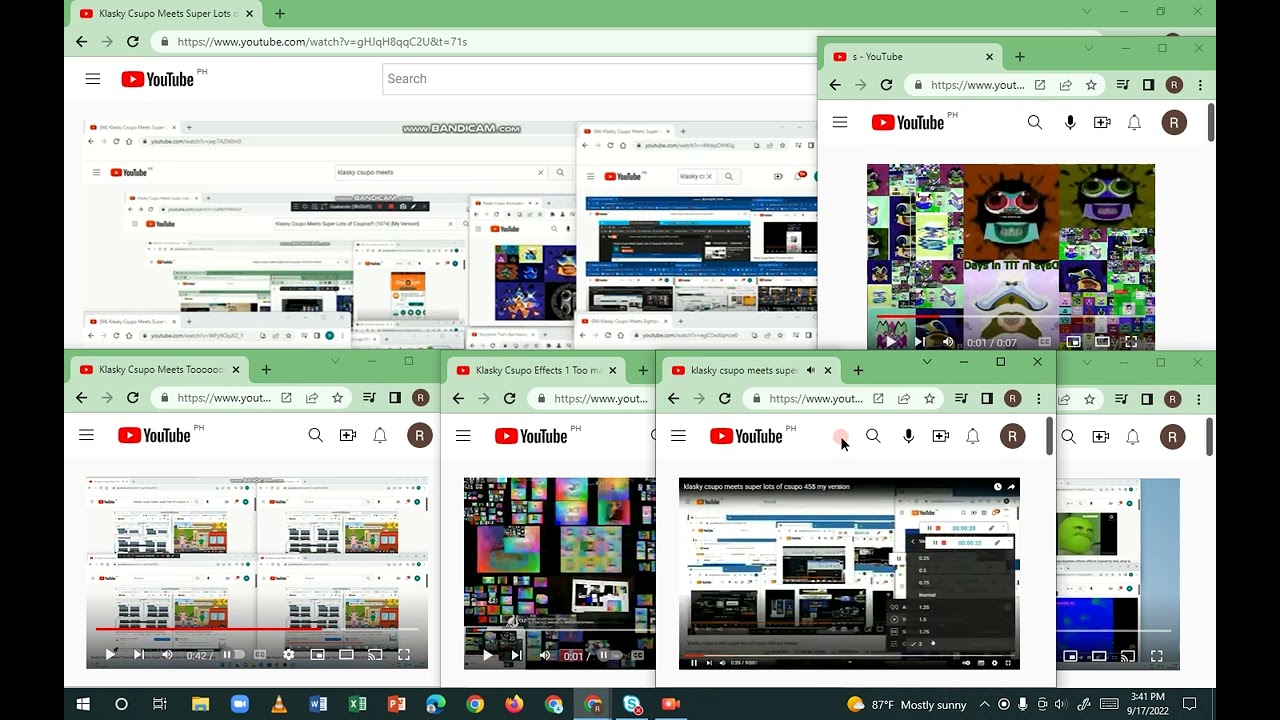This screenshot has width=1280, height=720.
Task: Skip to next video in Effects 1 window
Action: click(x=516, y=656)
